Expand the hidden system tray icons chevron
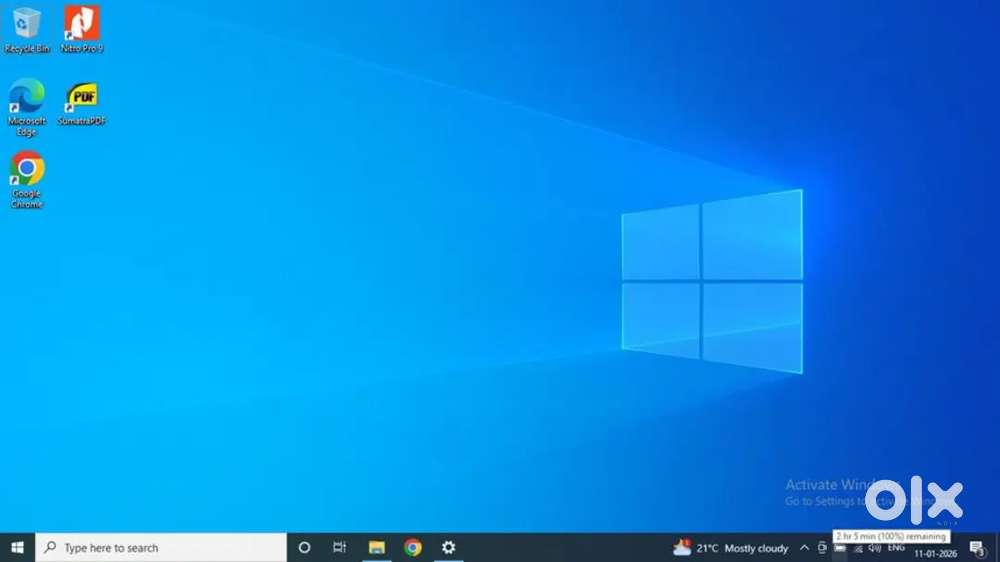 tap(806, 548)
